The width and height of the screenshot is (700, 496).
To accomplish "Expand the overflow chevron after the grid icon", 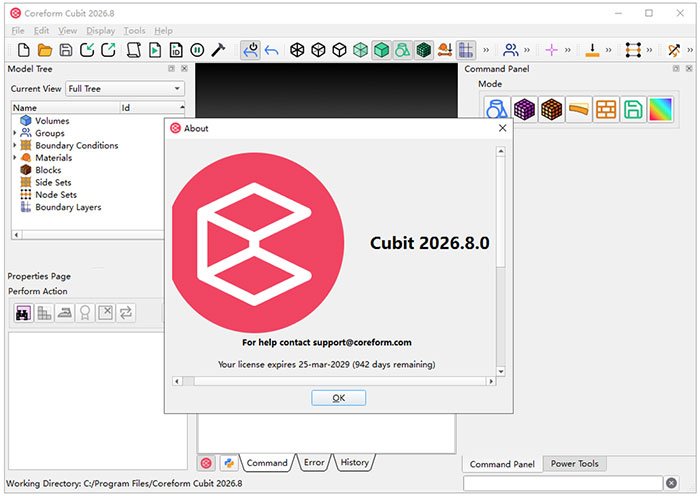I will pyautogui.click(x=486, y=50).
